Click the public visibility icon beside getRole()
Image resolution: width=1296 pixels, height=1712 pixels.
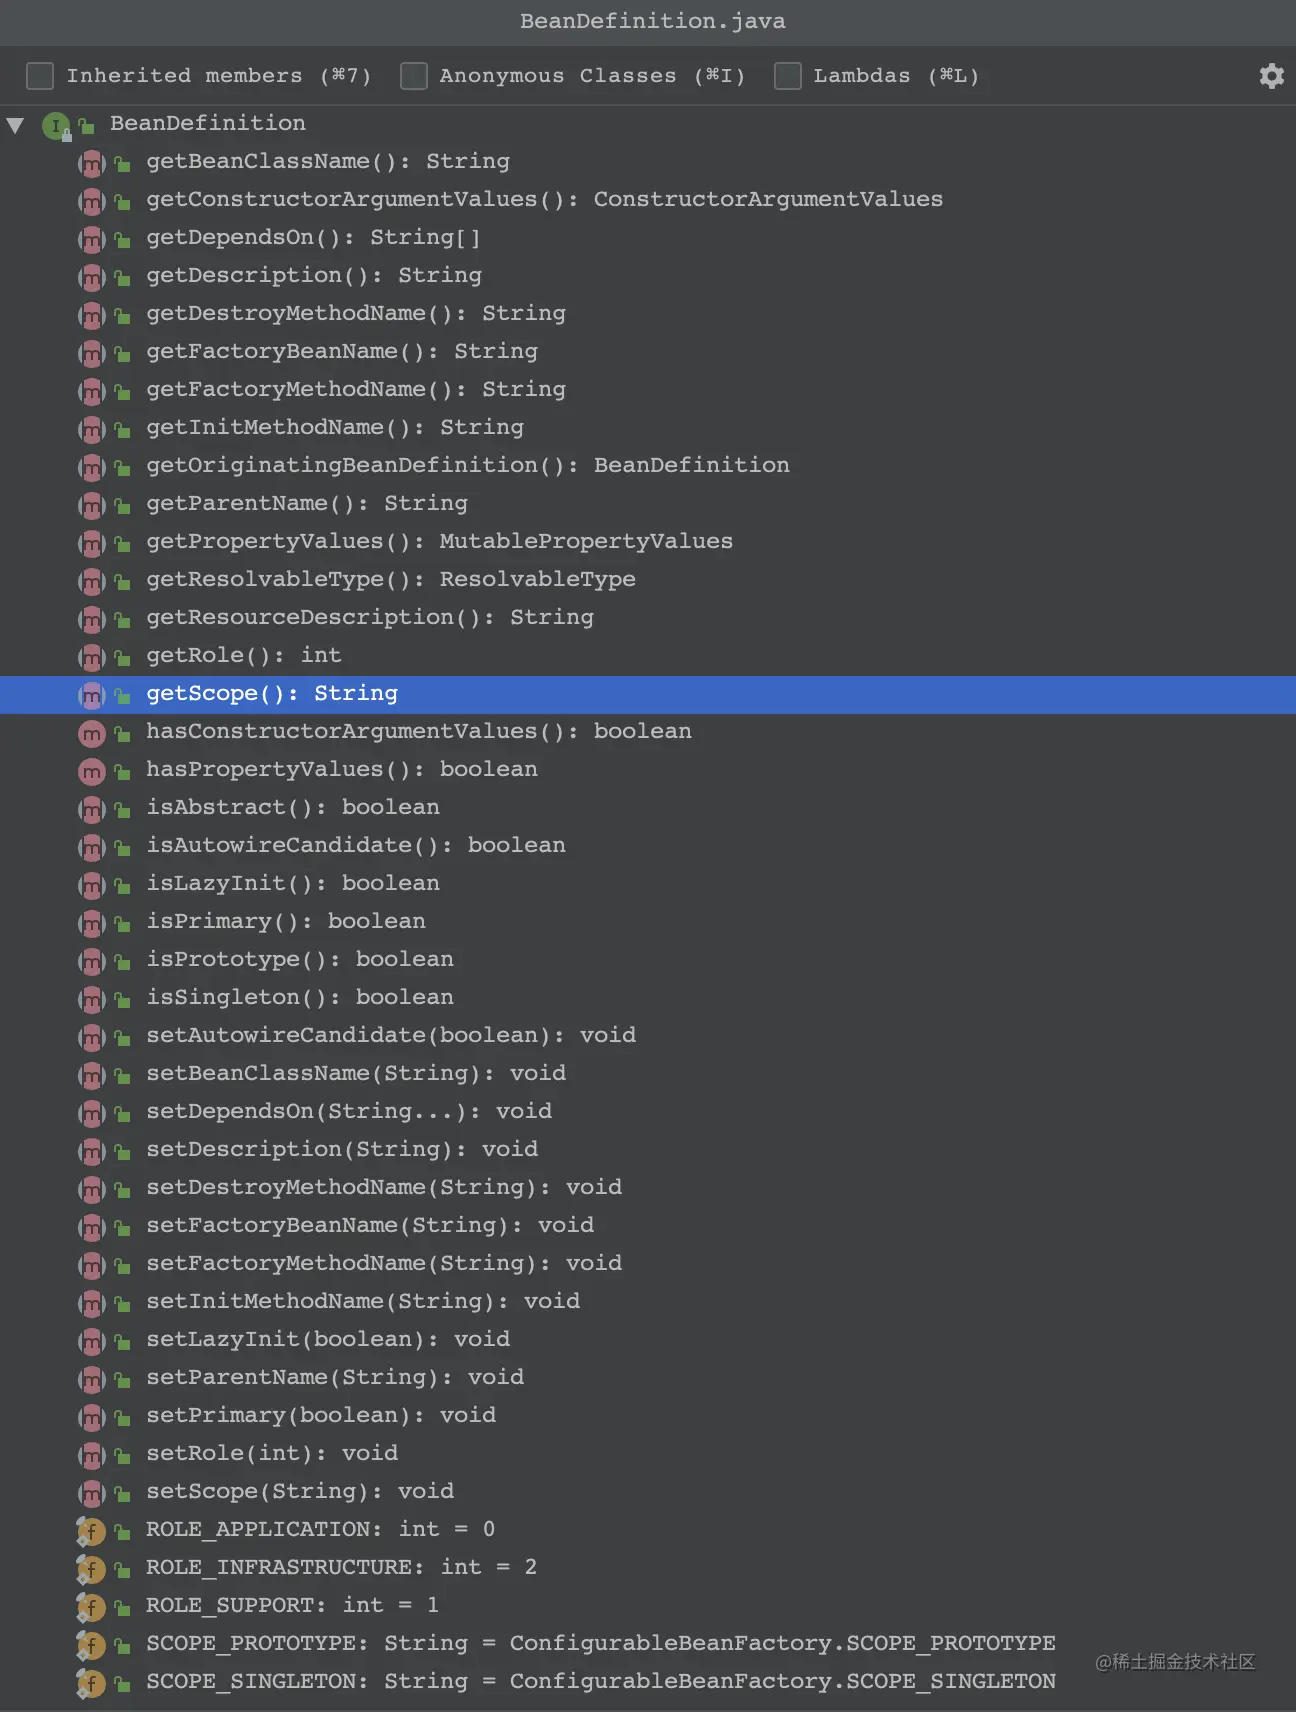122,658
